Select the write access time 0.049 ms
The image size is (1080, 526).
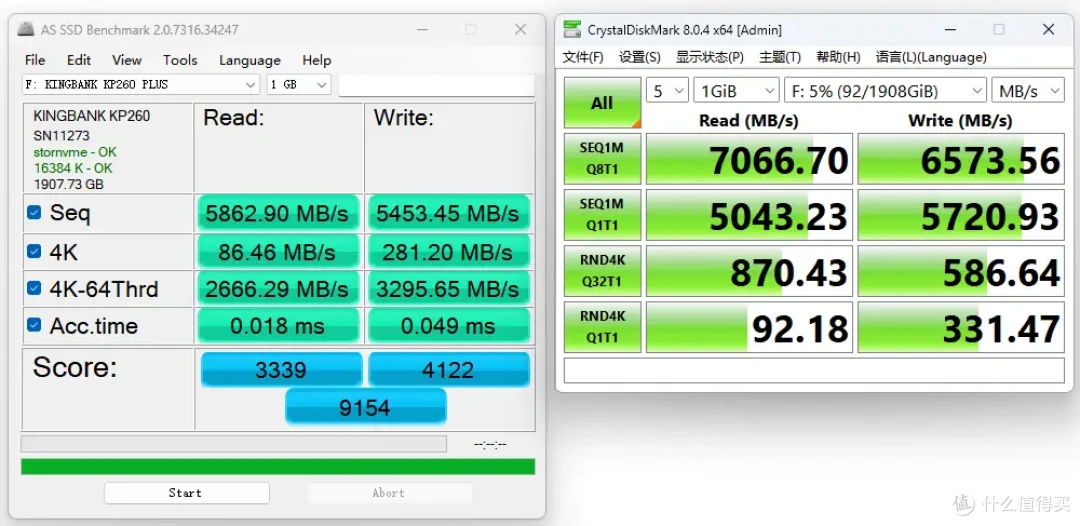coord(448,325)
